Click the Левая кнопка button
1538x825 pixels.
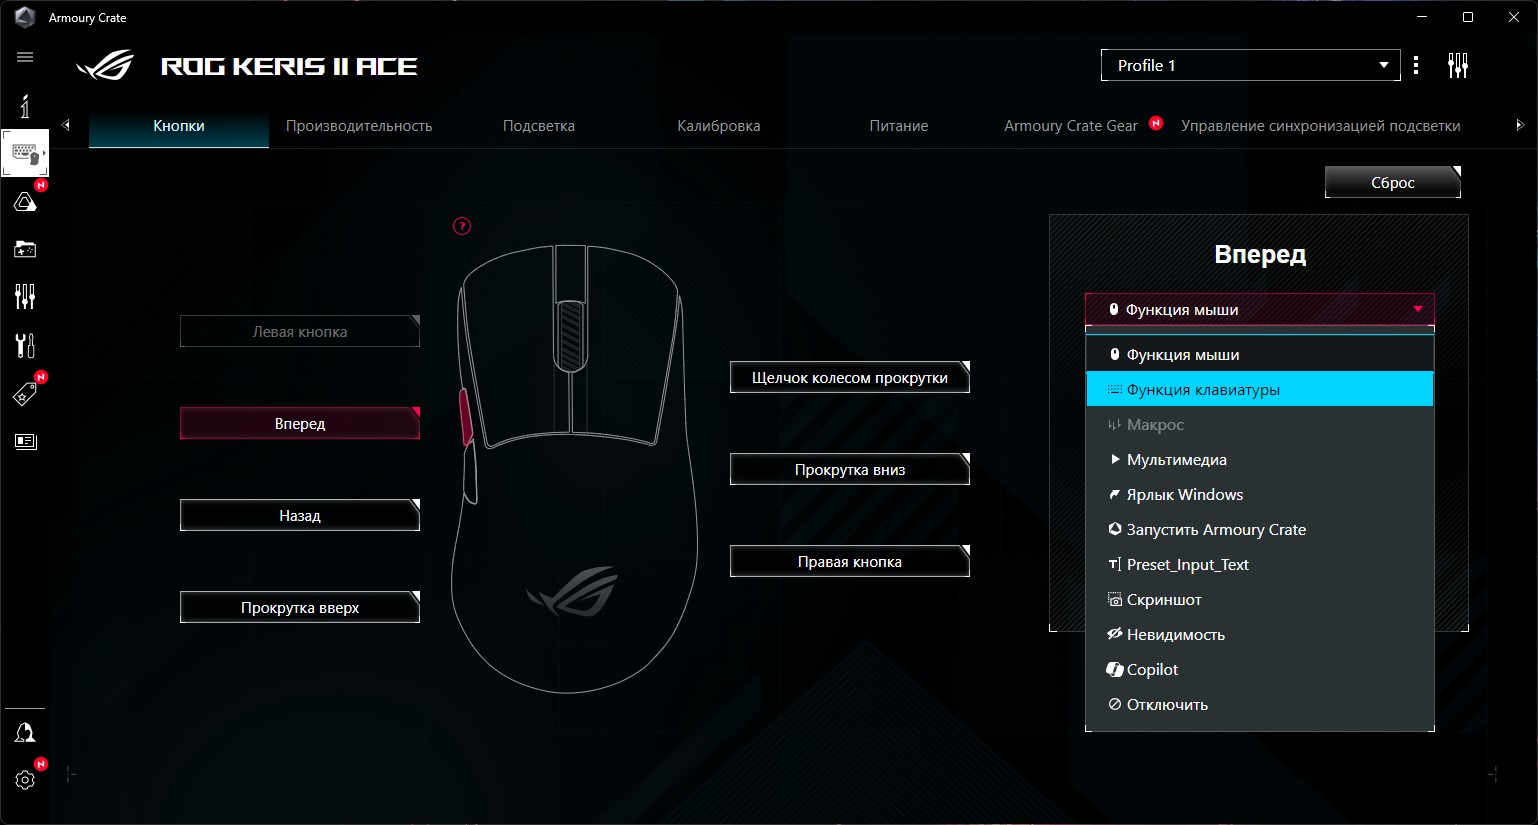pos(300,332)
